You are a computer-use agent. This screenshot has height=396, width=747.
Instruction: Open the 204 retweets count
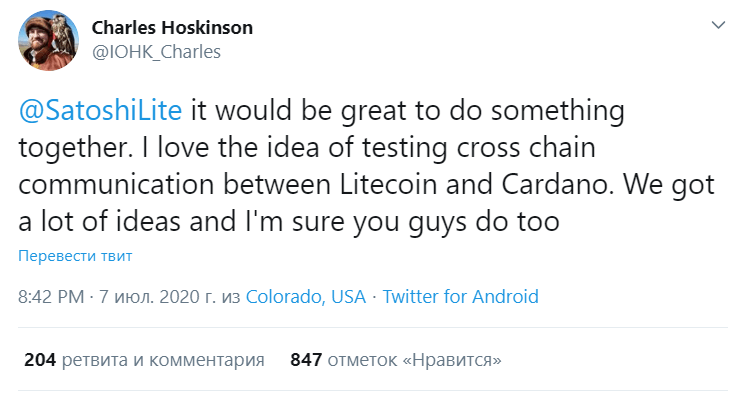click(x=40, y=360)
